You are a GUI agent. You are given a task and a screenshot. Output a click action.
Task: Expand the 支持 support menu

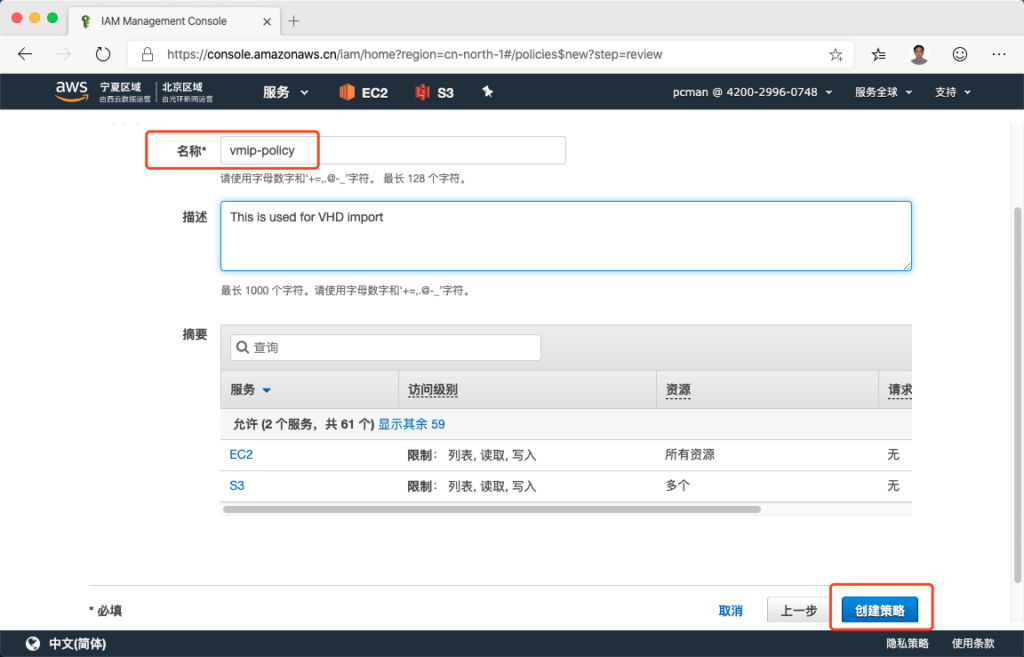coord(952,92)
